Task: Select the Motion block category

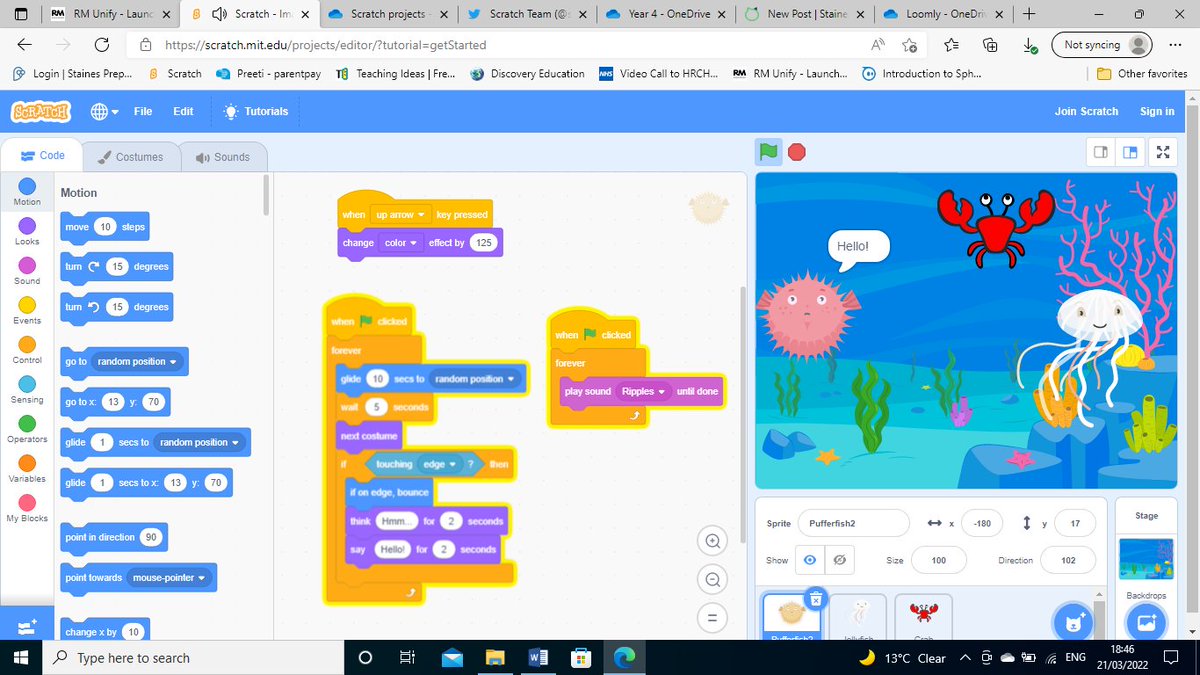Action: [27, 192]
